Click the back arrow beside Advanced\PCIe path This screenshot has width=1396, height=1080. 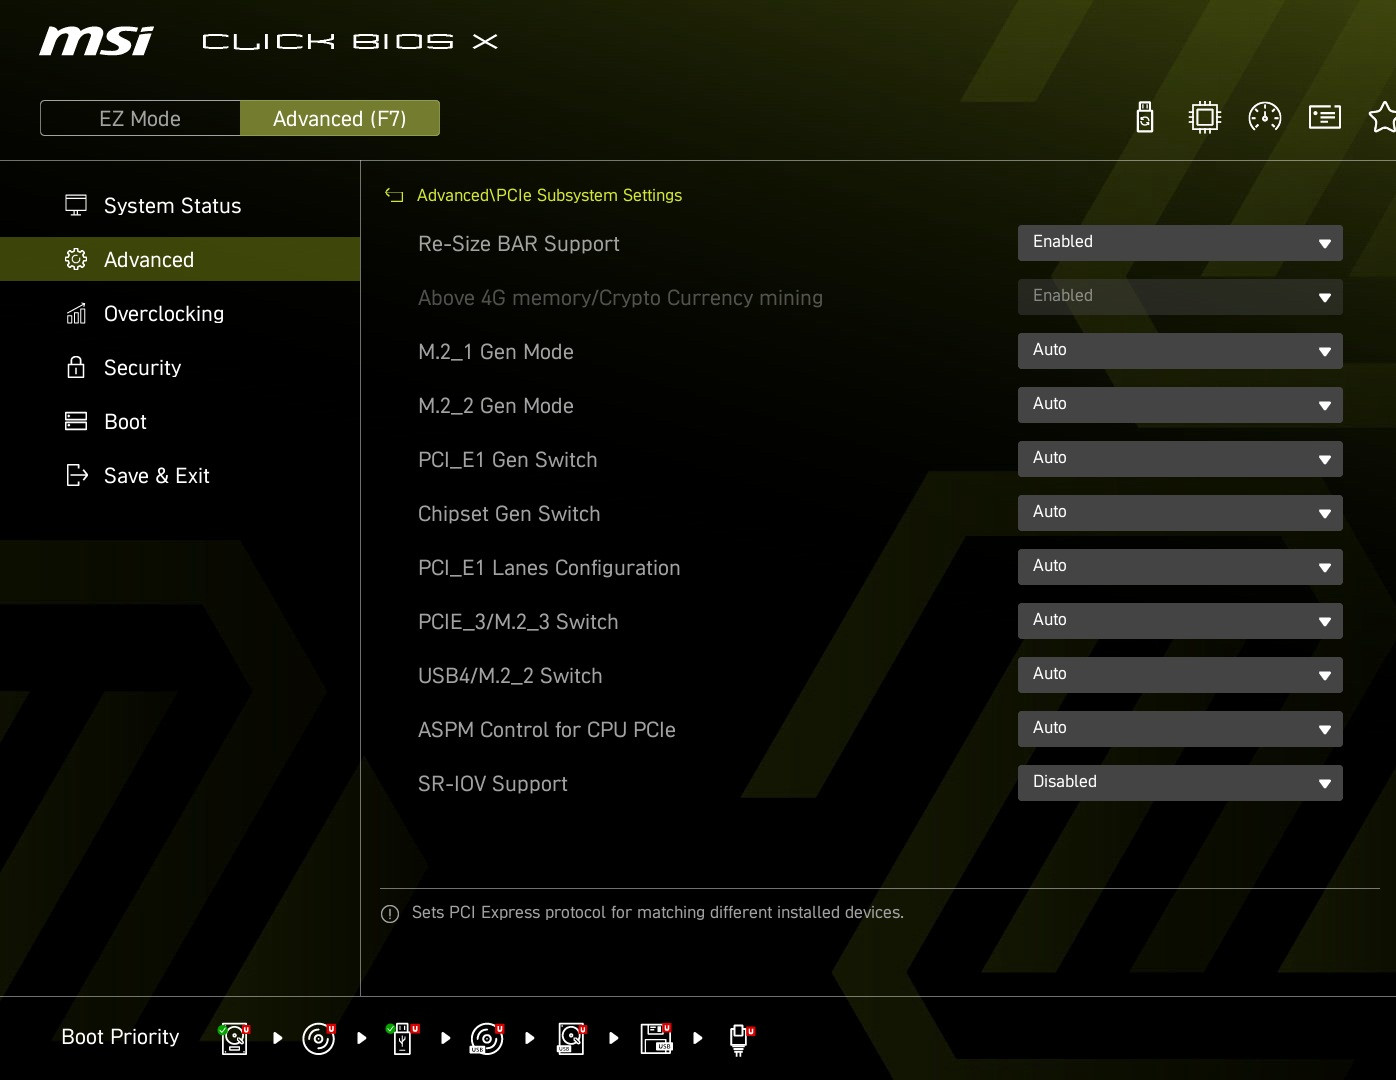pyautogui.click(x=394, y=196)
